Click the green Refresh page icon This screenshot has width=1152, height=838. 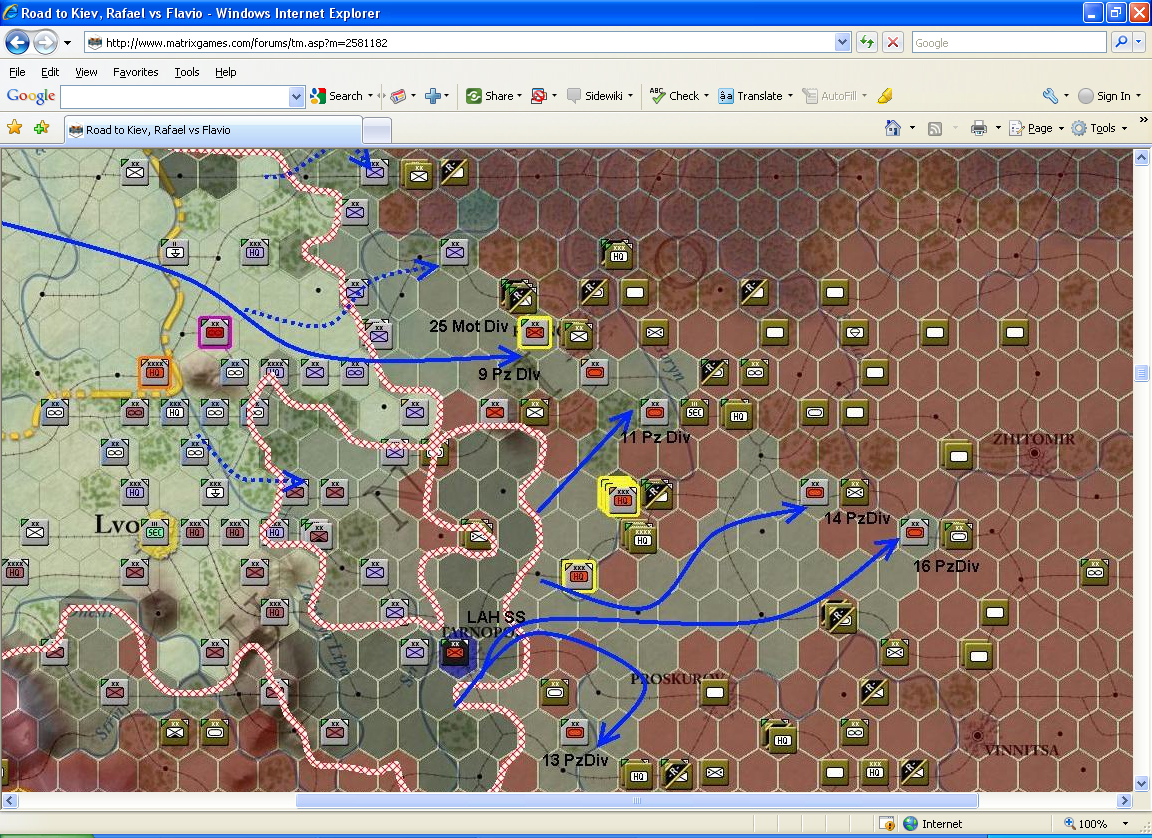[867, 43]
